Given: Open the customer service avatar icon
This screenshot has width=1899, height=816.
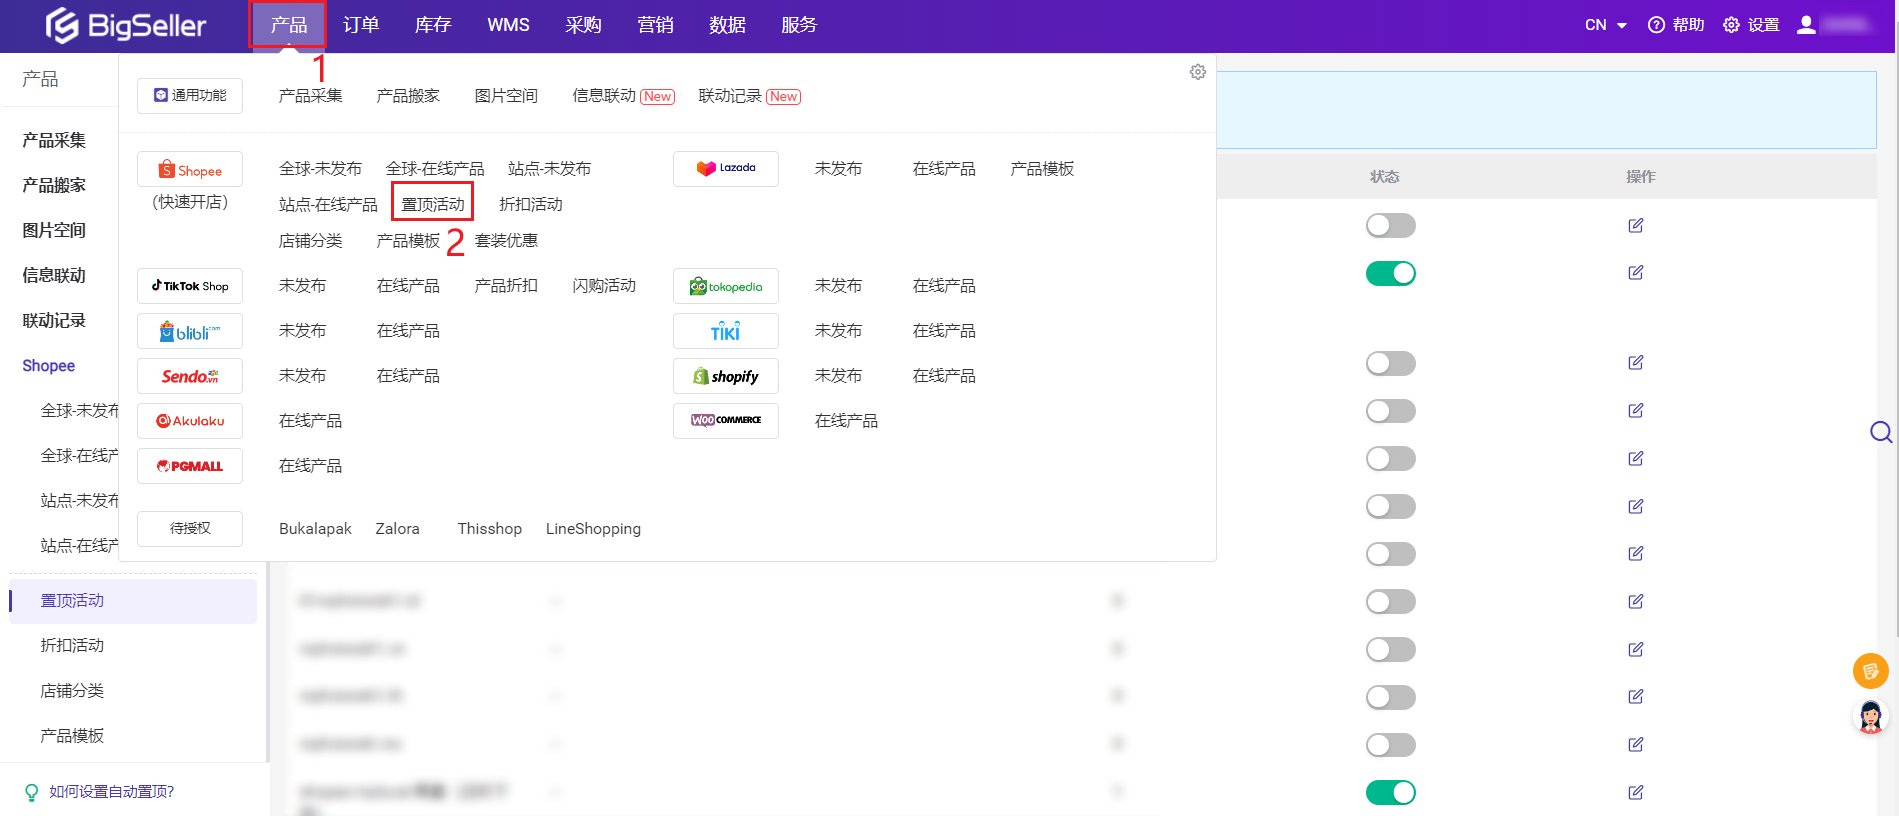Looking at the screenshot, I should [1870, 716].
